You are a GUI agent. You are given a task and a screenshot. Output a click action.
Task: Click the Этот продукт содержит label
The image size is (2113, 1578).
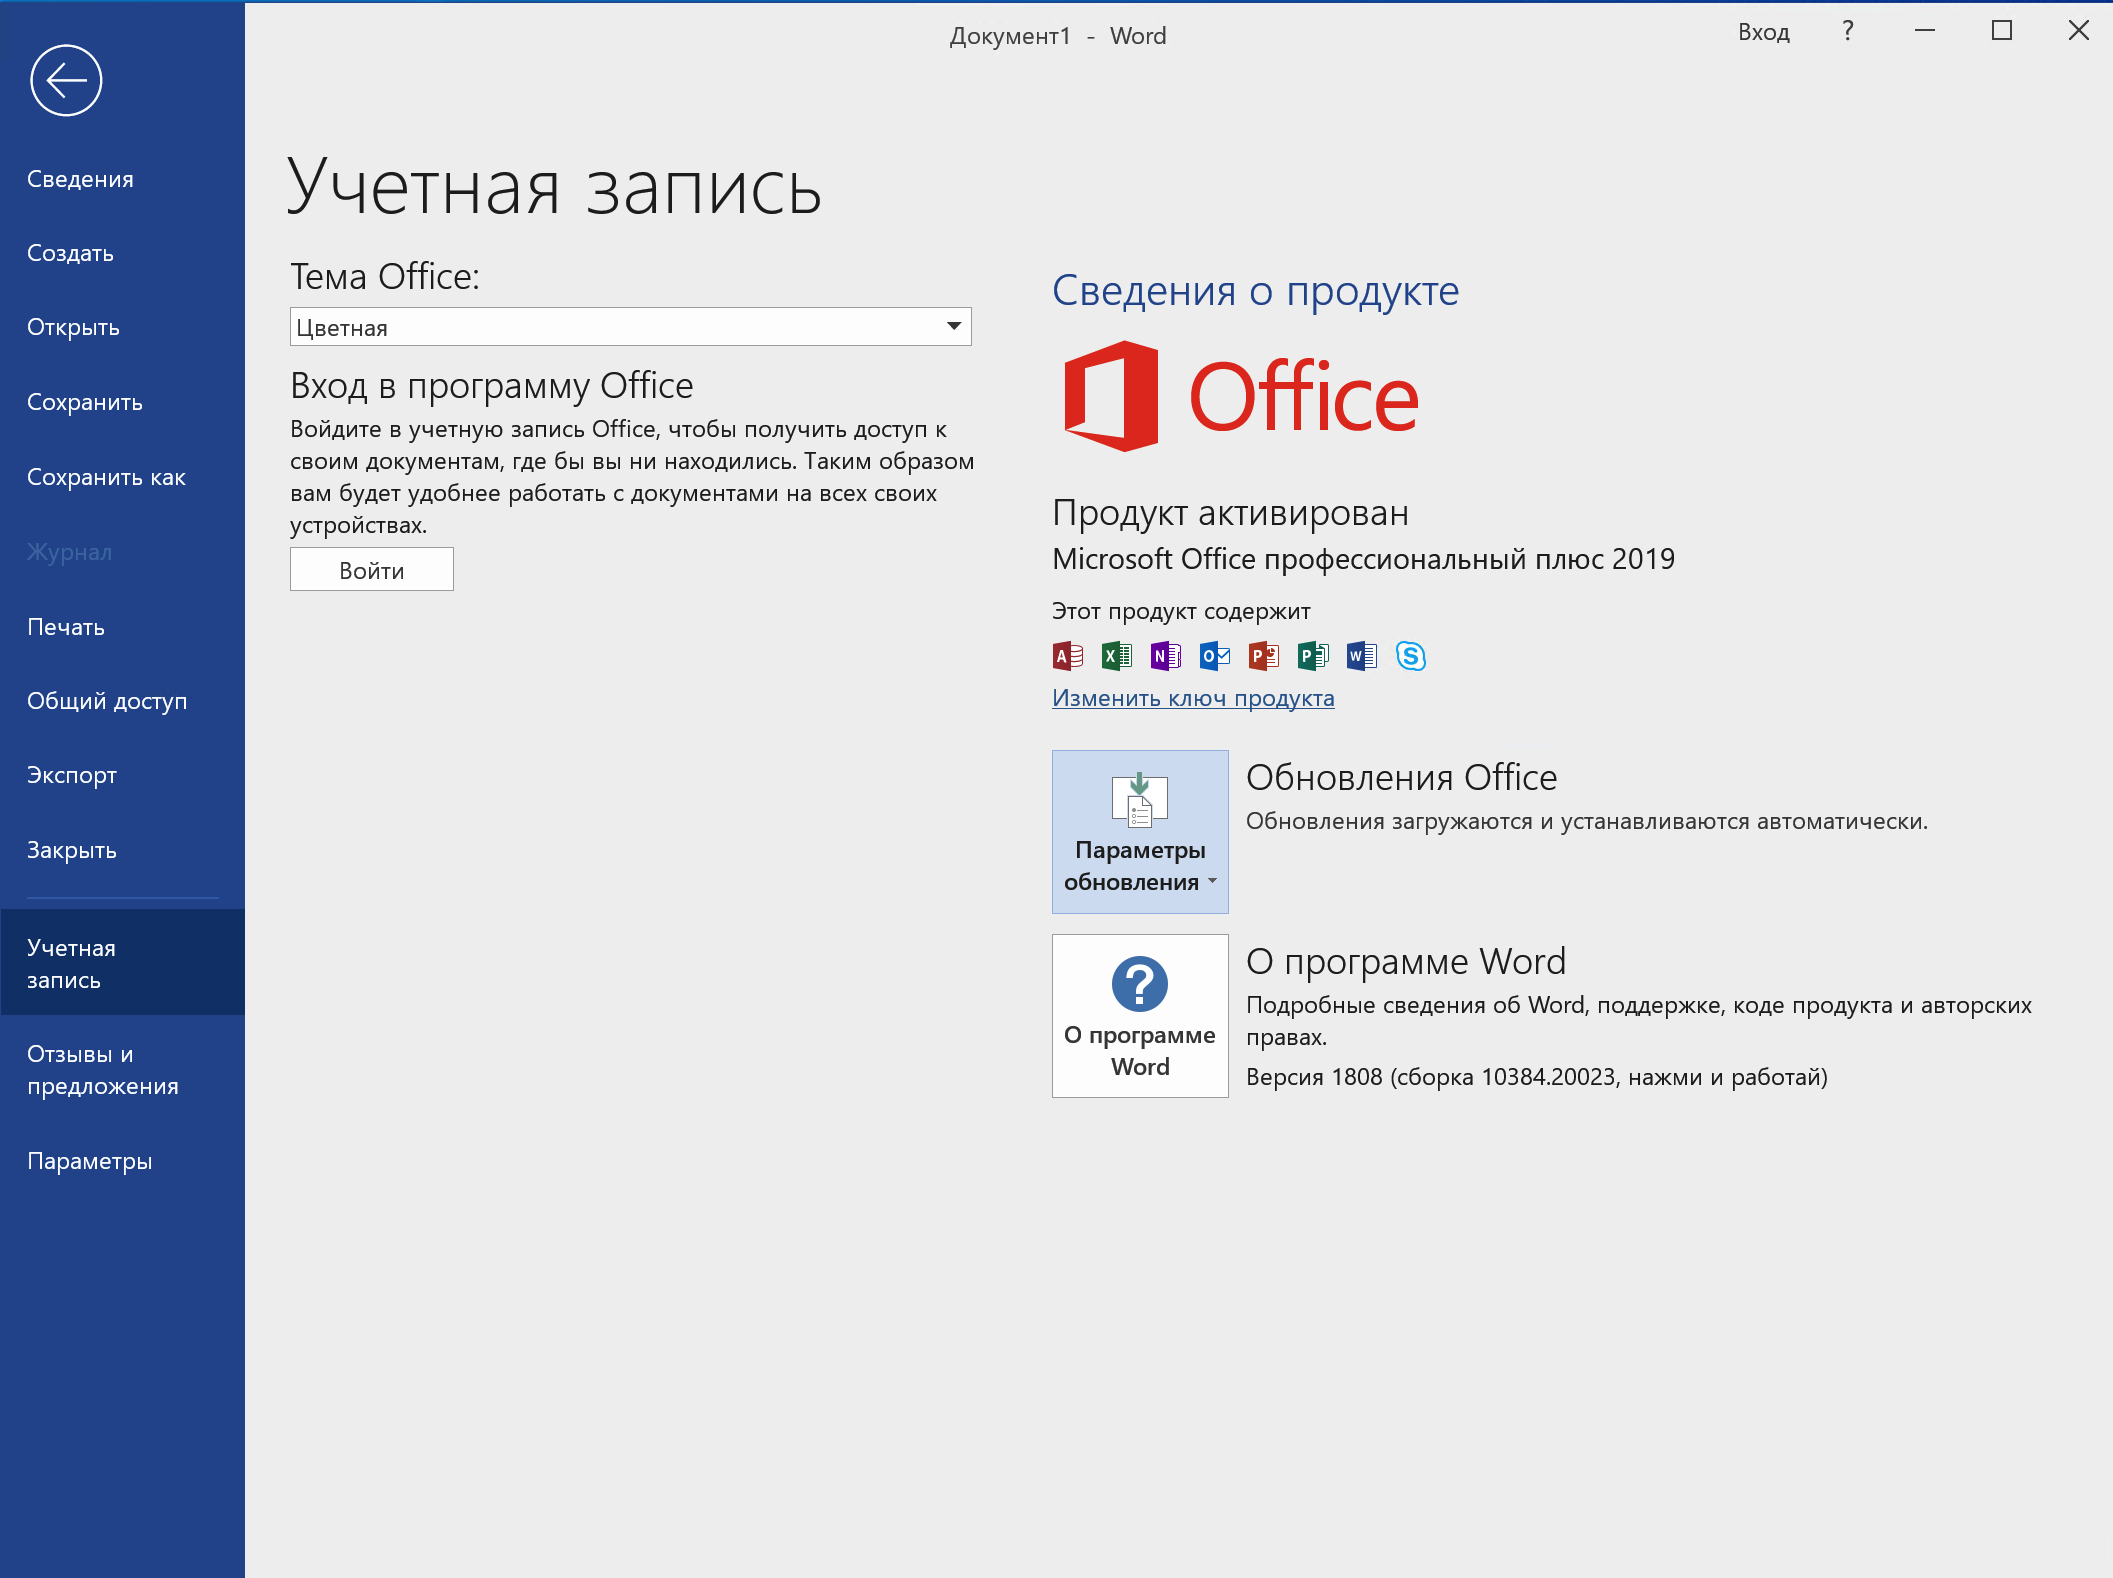point(1181,611)
